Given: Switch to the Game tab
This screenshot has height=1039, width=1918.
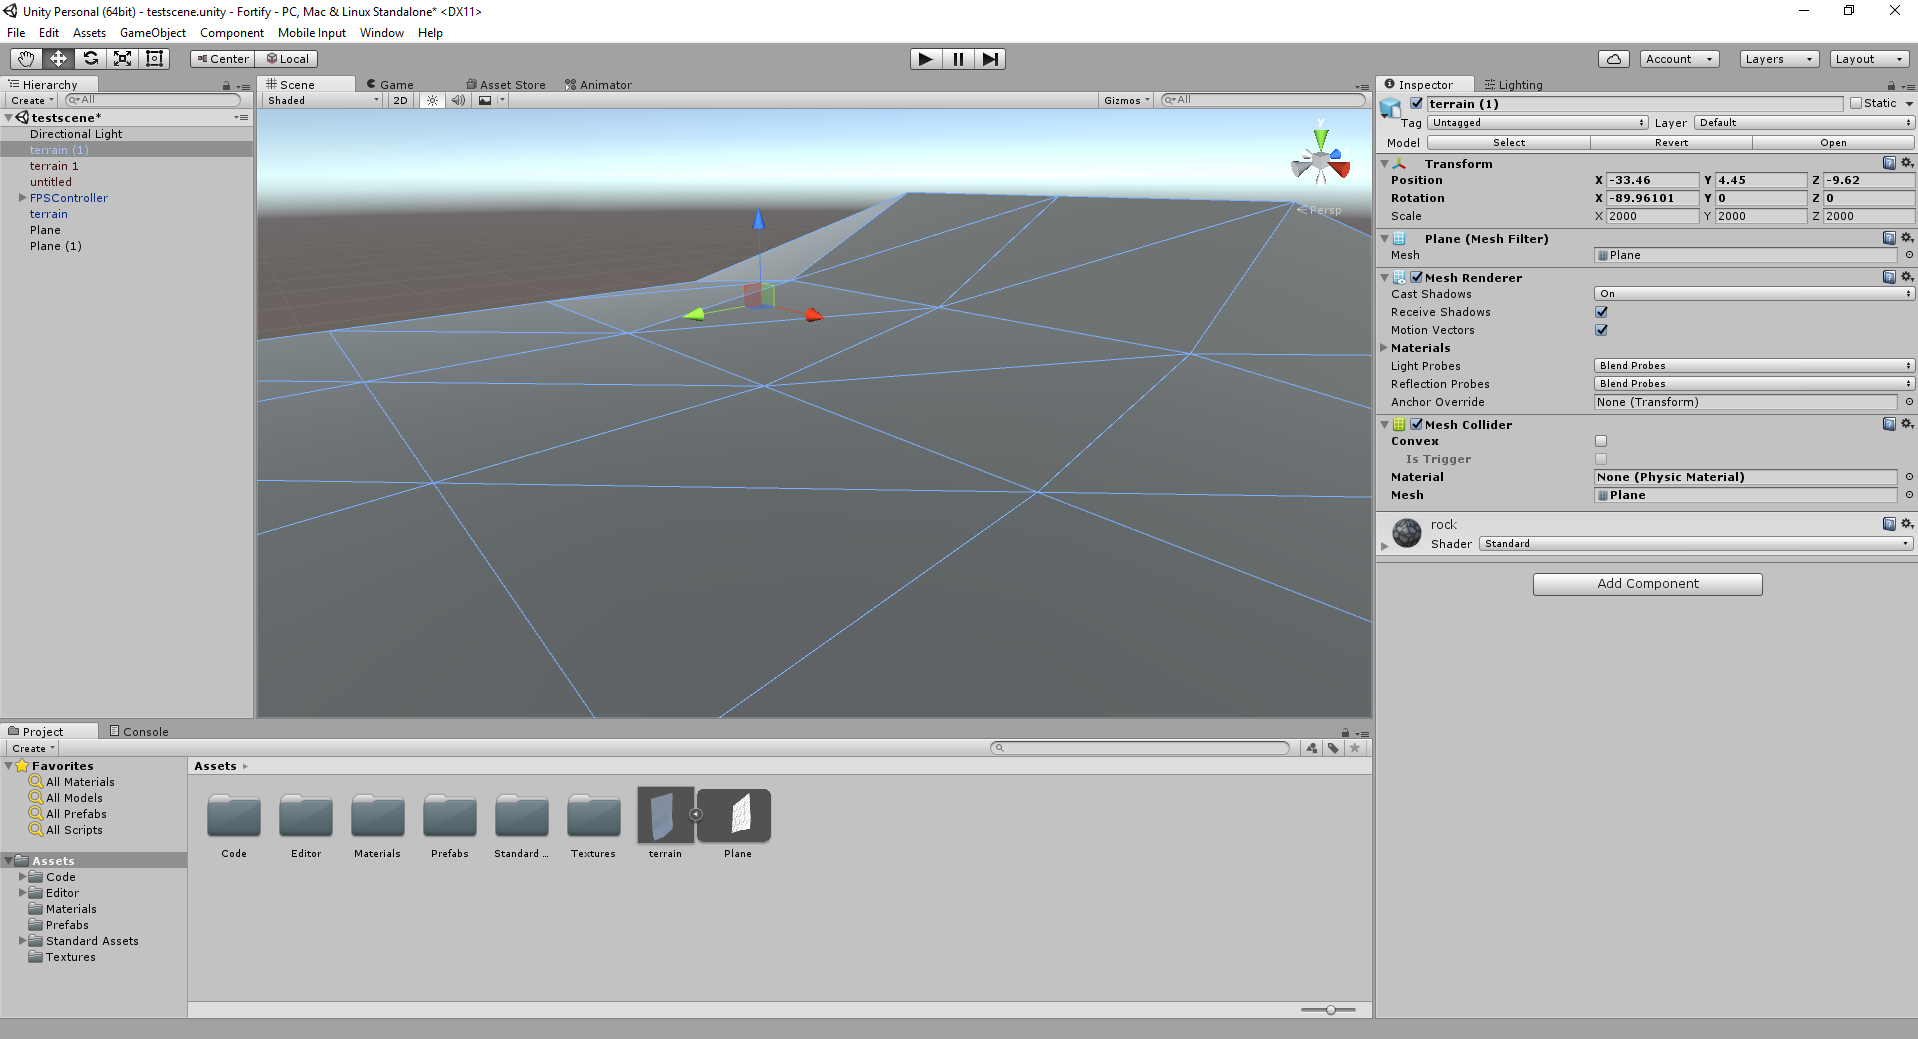Looking at the screenshot, I should (x=390, y=85).
